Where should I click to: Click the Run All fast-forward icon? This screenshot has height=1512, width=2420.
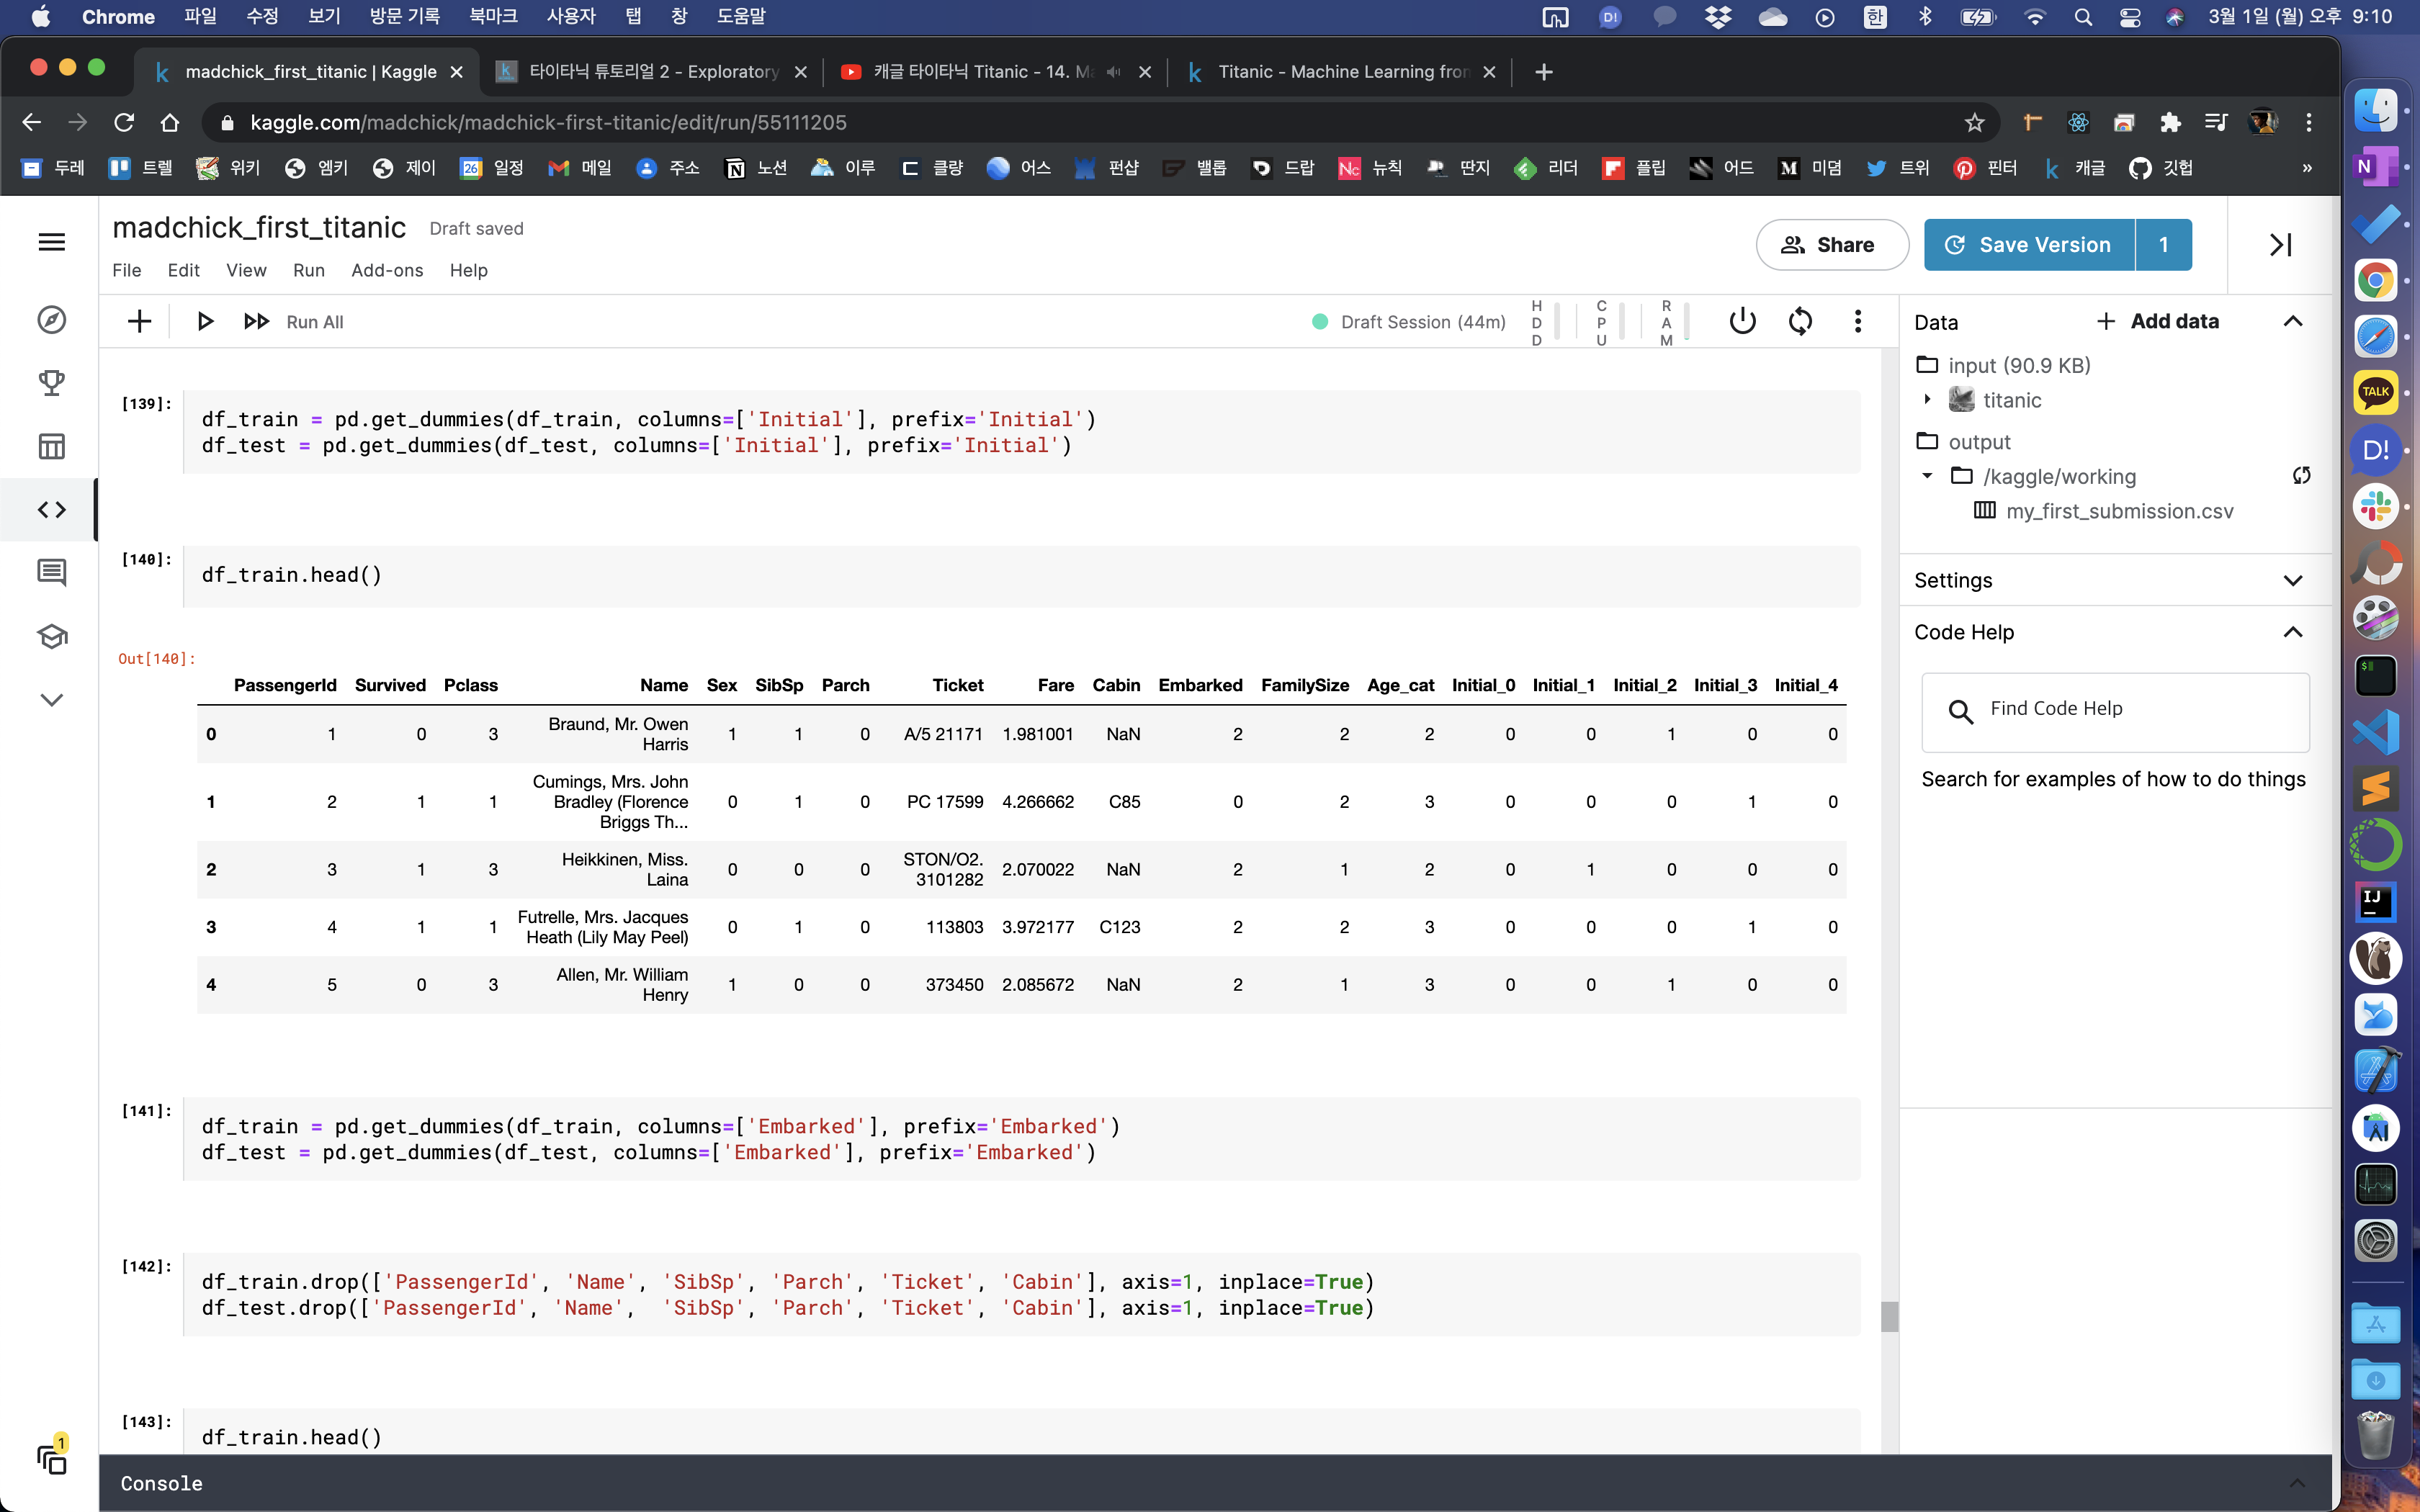click(x=256, y=321)
